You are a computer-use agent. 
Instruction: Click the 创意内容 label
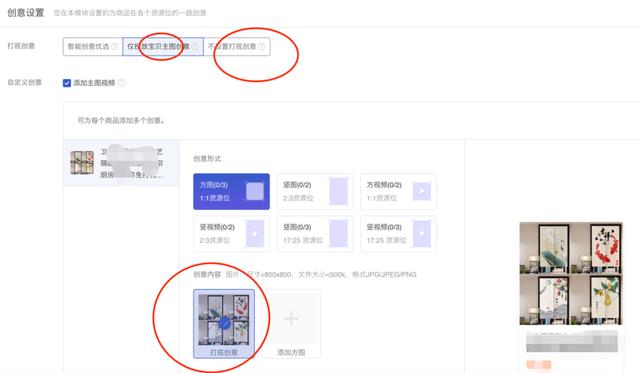point(207,275)
